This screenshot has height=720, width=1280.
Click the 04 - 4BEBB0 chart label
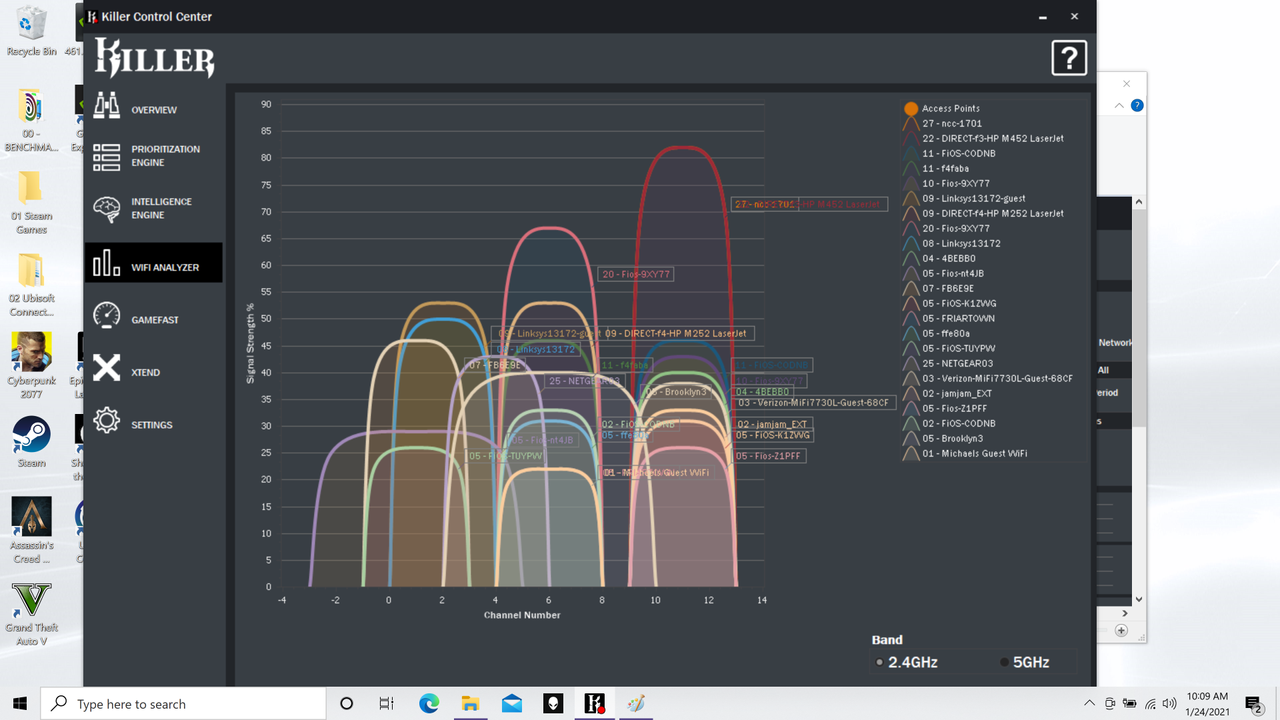(763, 392)
